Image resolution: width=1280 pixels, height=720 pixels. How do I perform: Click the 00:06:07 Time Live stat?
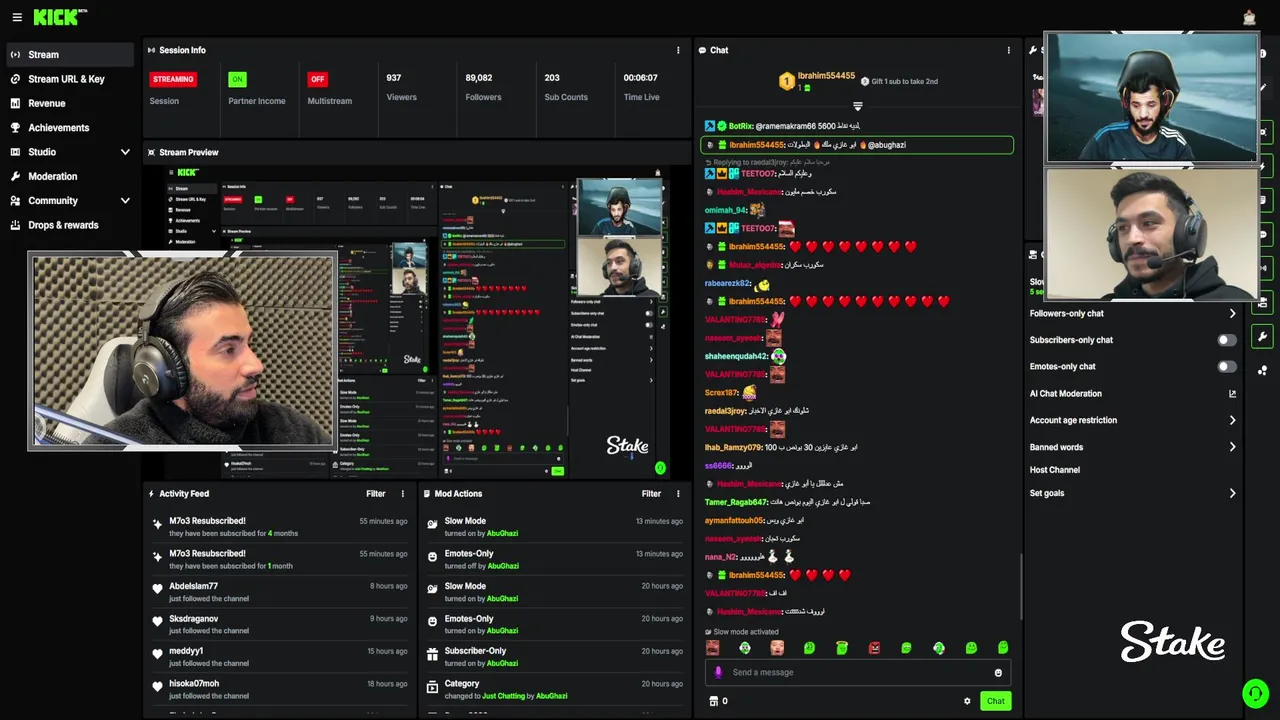(641, 88)
